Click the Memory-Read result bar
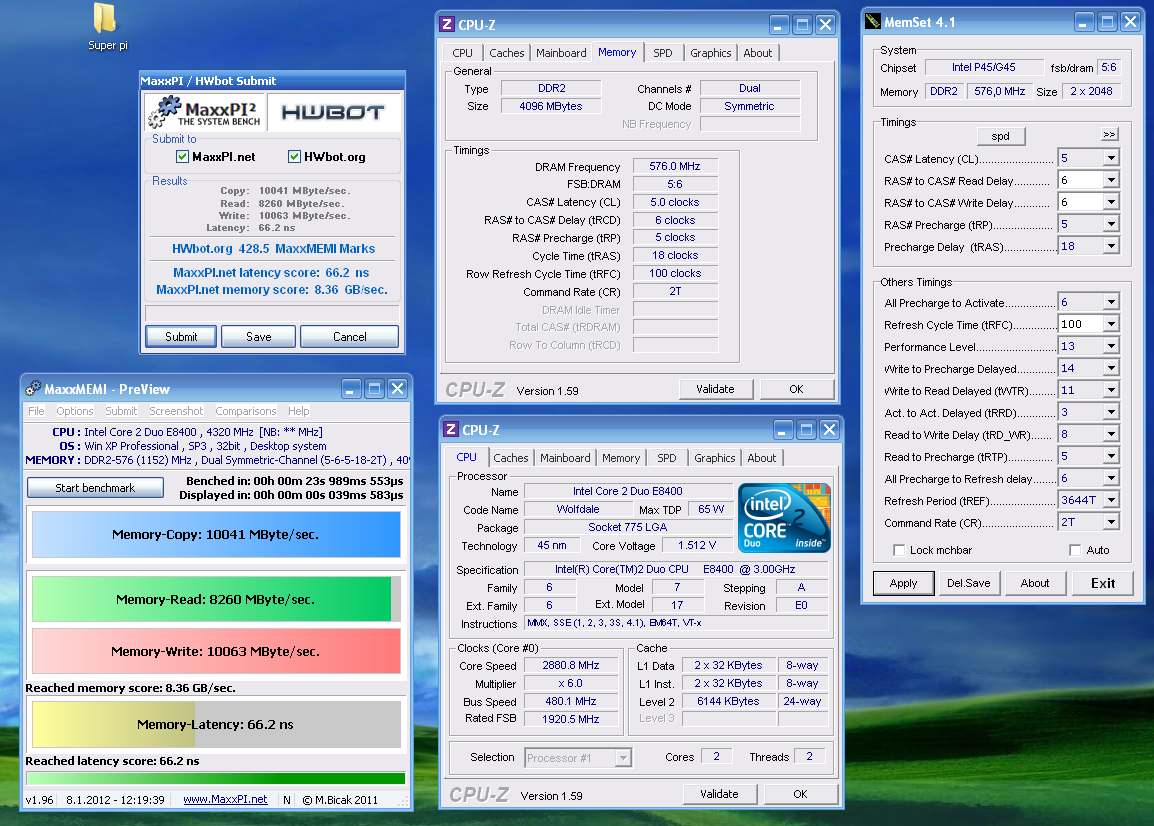 coord(216,599)
